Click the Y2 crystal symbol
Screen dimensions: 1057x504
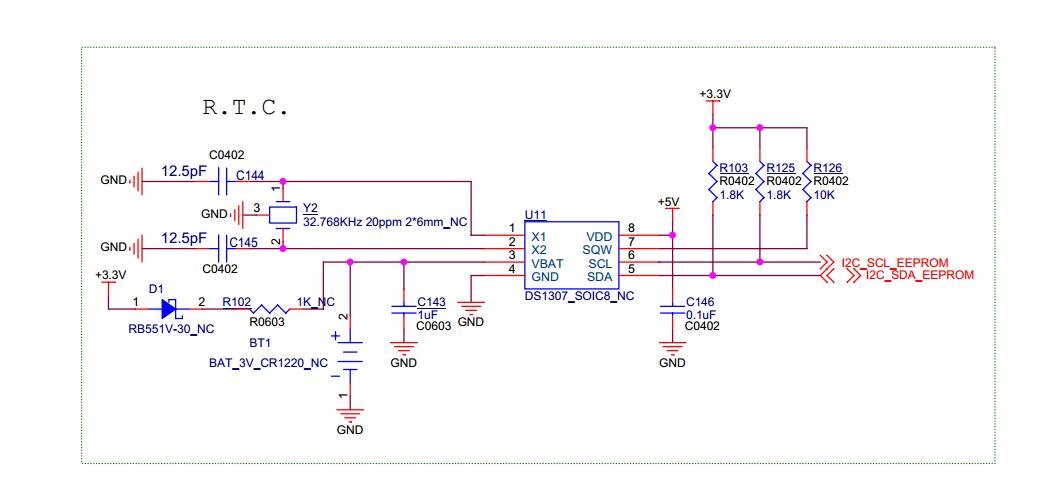(x=282, y=214)
